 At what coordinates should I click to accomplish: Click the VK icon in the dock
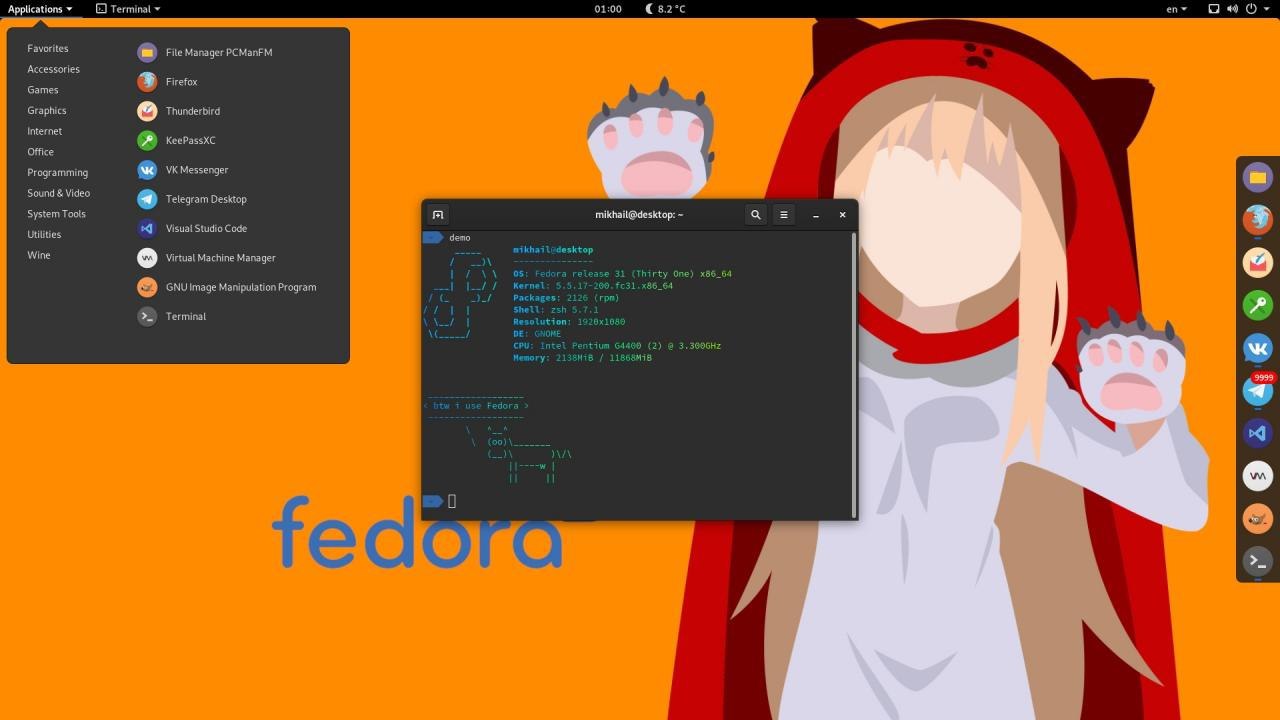(x=1258, y=348)
